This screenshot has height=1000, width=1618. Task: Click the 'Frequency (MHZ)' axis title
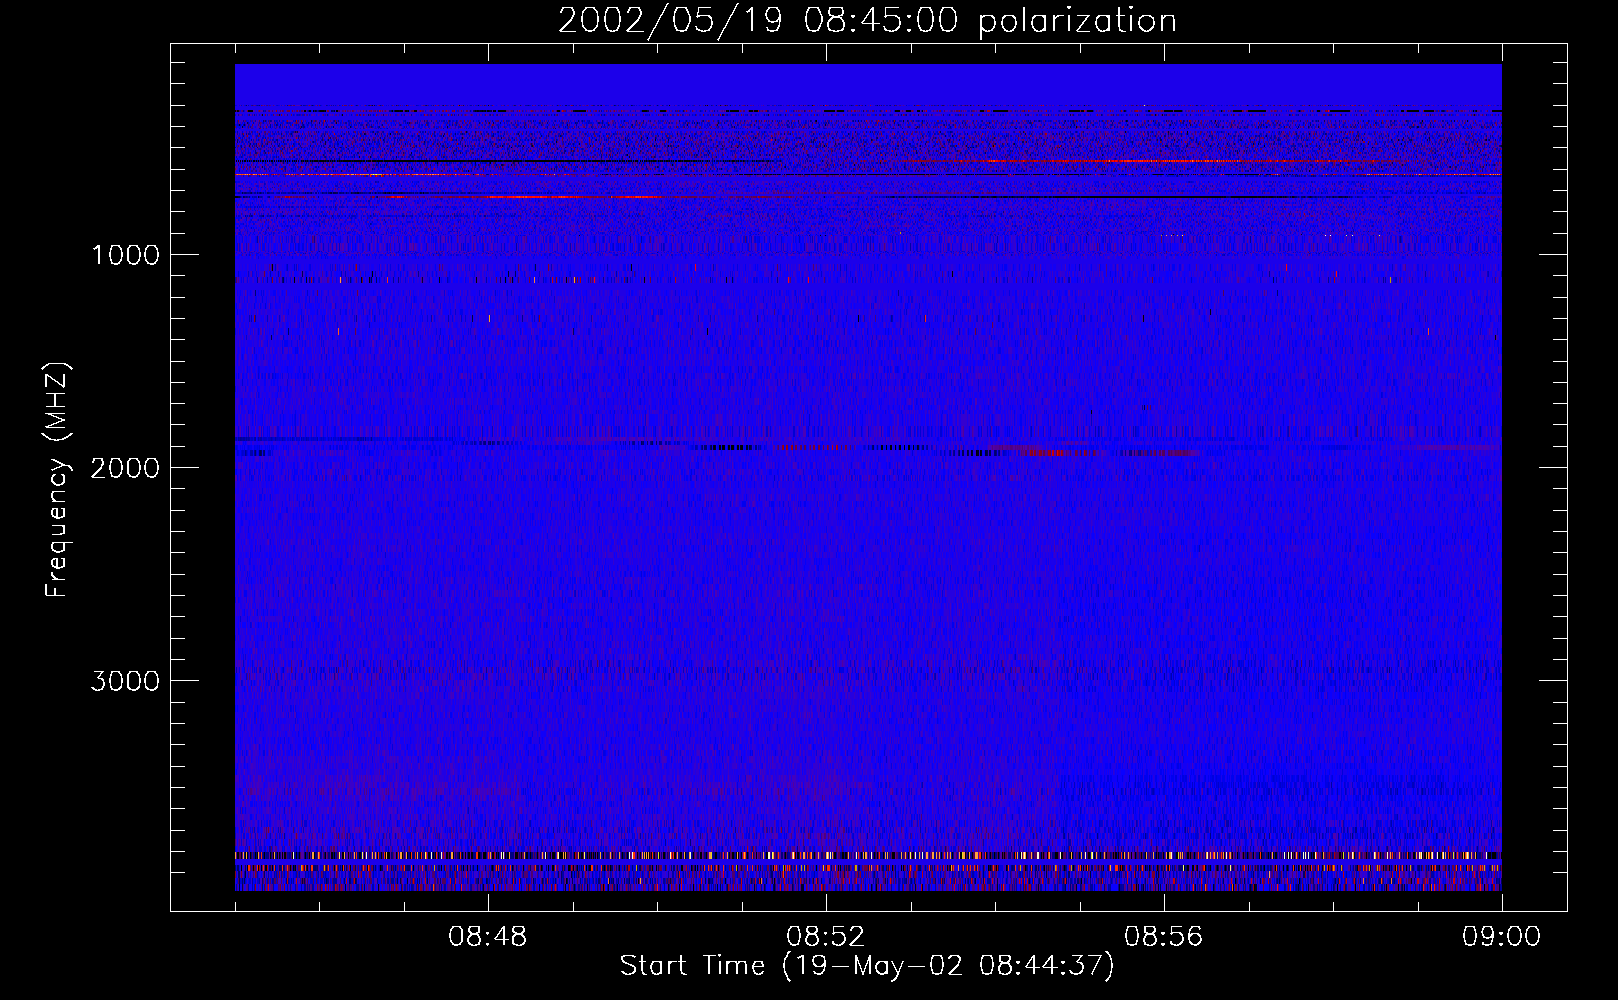click(x=57, y=480)
